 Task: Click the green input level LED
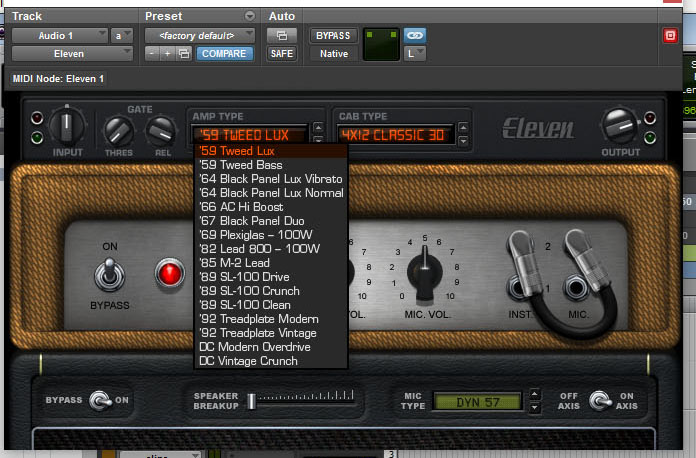pos(37,138)
